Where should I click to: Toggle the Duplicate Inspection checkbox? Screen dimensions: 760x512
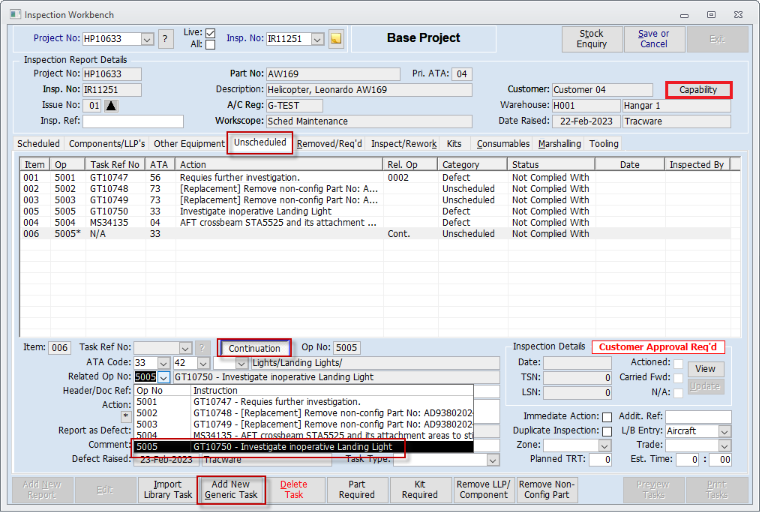[607, 431]
